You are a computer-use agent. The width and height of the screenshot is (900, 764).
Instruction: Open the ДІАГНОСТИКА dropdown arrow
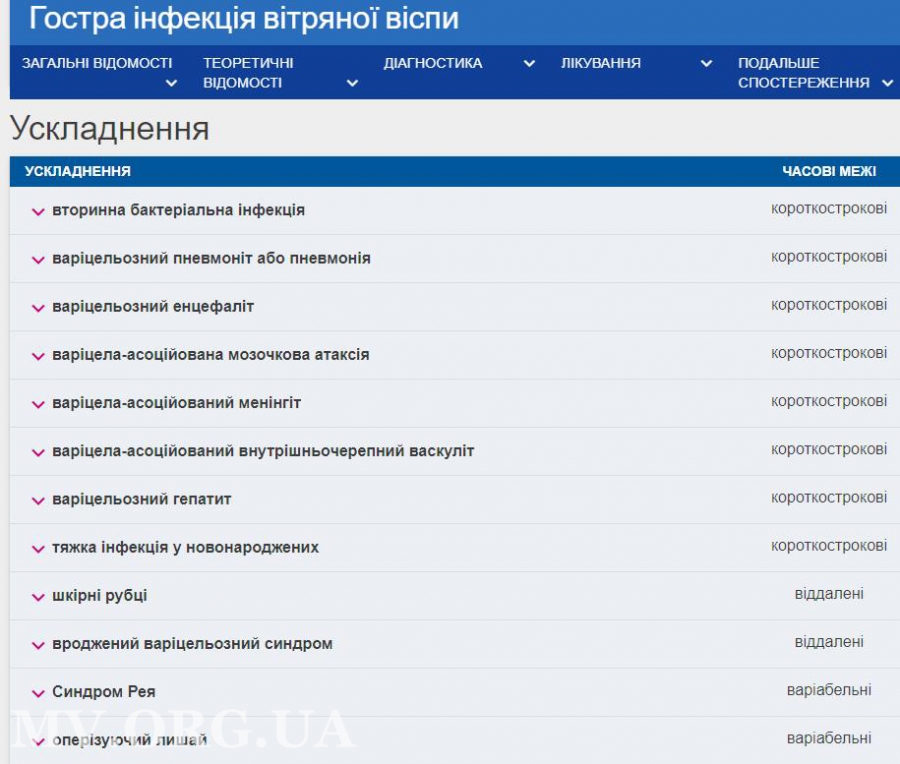(x=529, y=63)
